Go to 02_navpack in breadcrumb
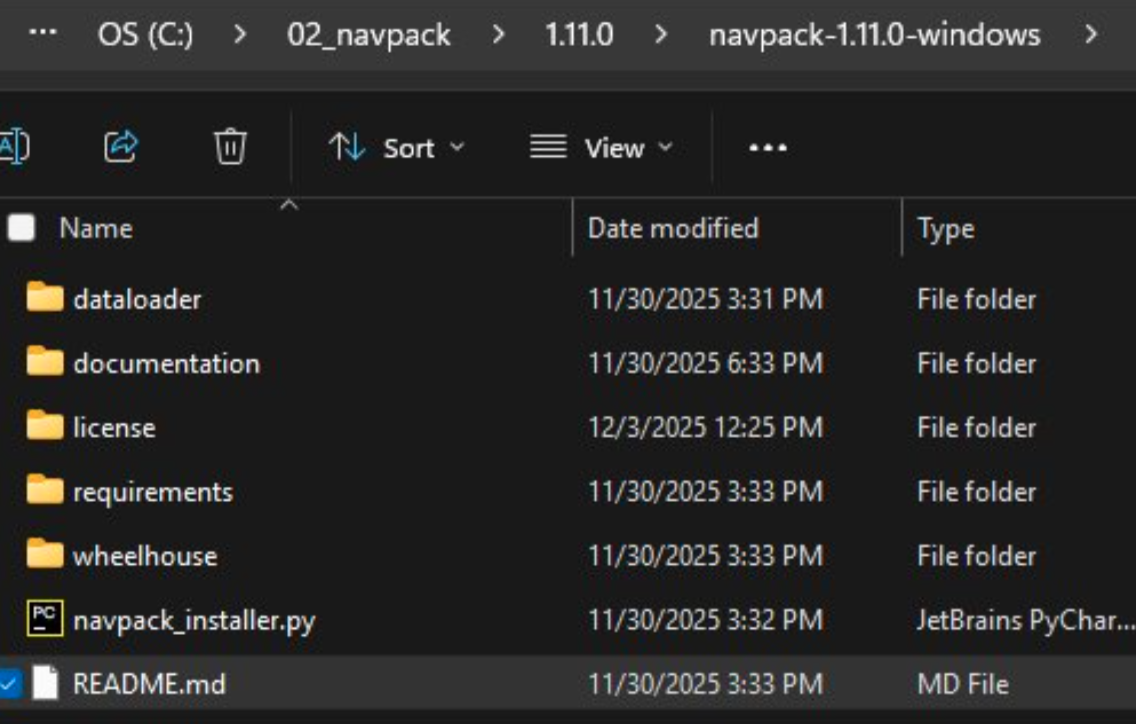This screenshot has width=1136, height=724. point(369,35)
